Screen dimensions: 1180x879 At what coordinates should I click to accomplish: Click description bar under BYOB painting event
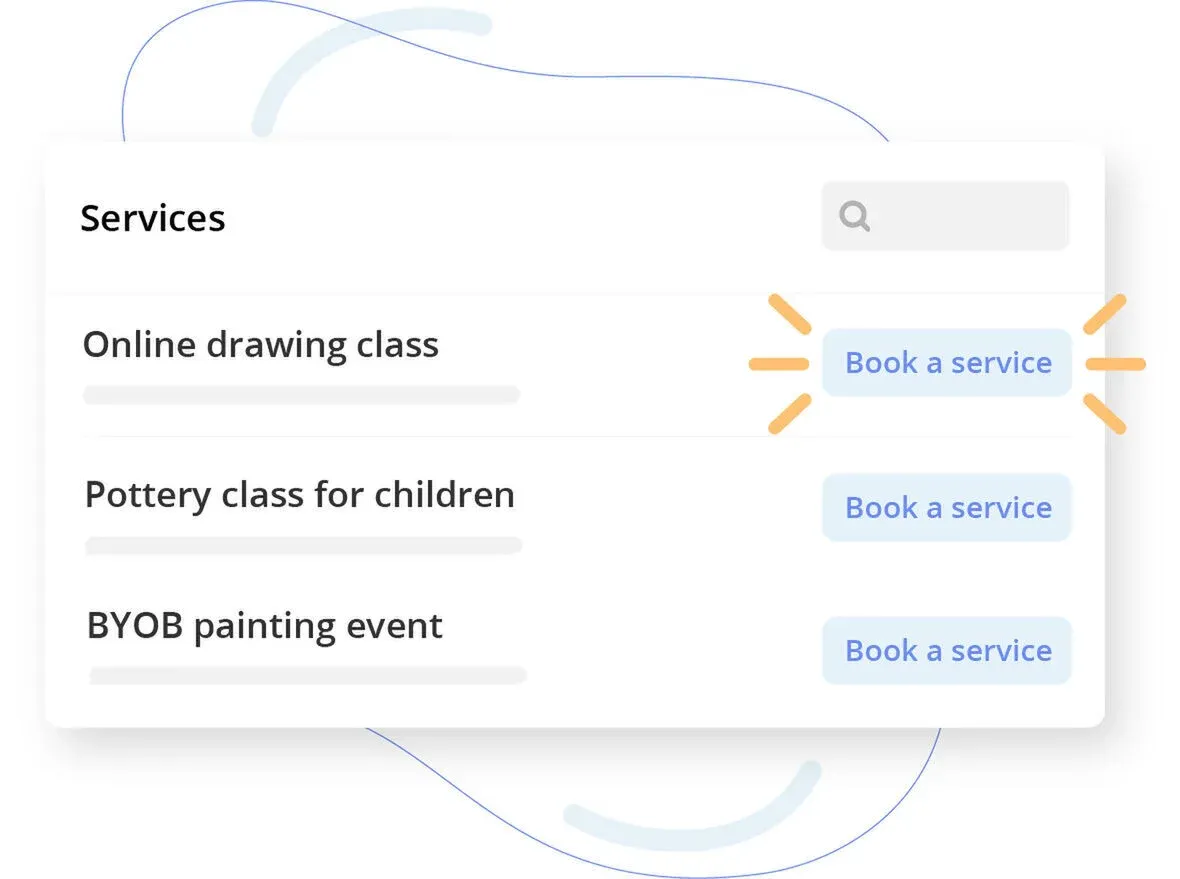(x=307, y=676)
